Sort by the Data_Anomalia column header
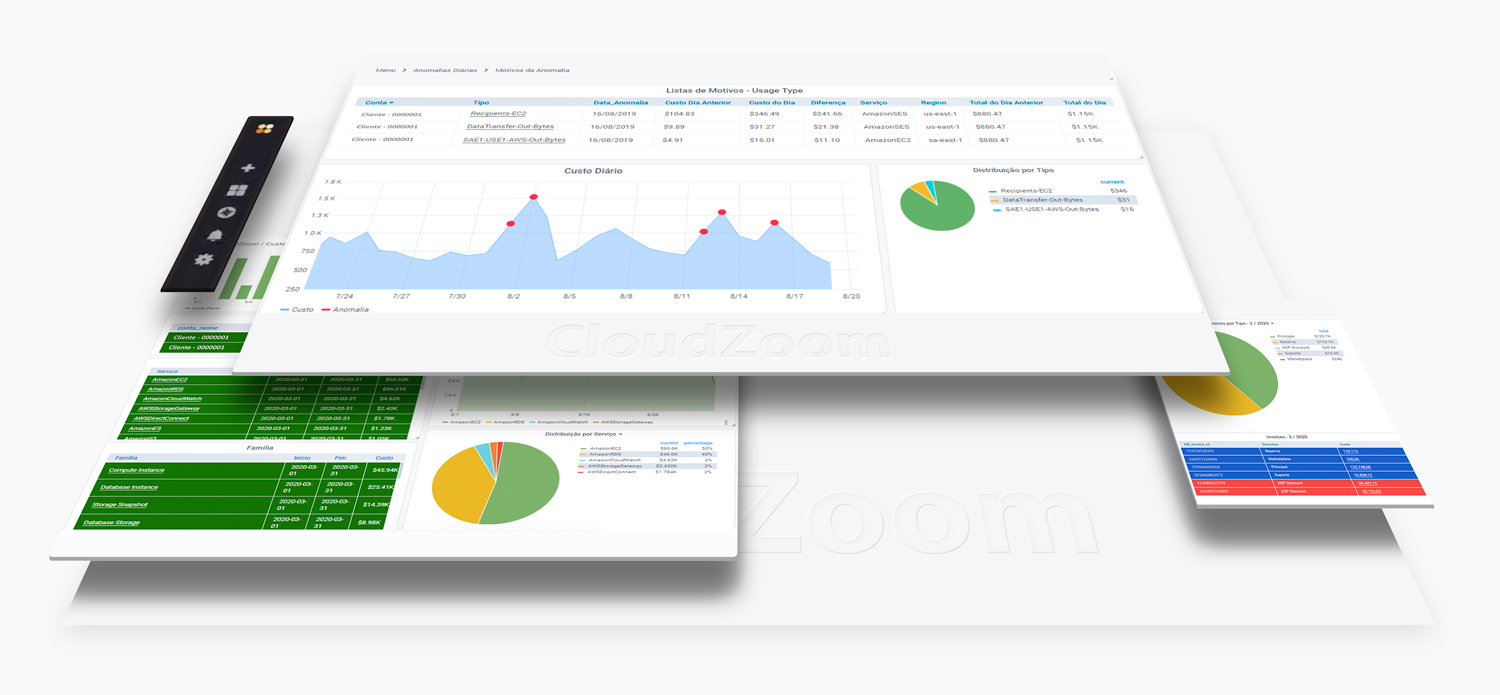The width and height of the screenshot is (1500, 695). (x=620, y=102)
